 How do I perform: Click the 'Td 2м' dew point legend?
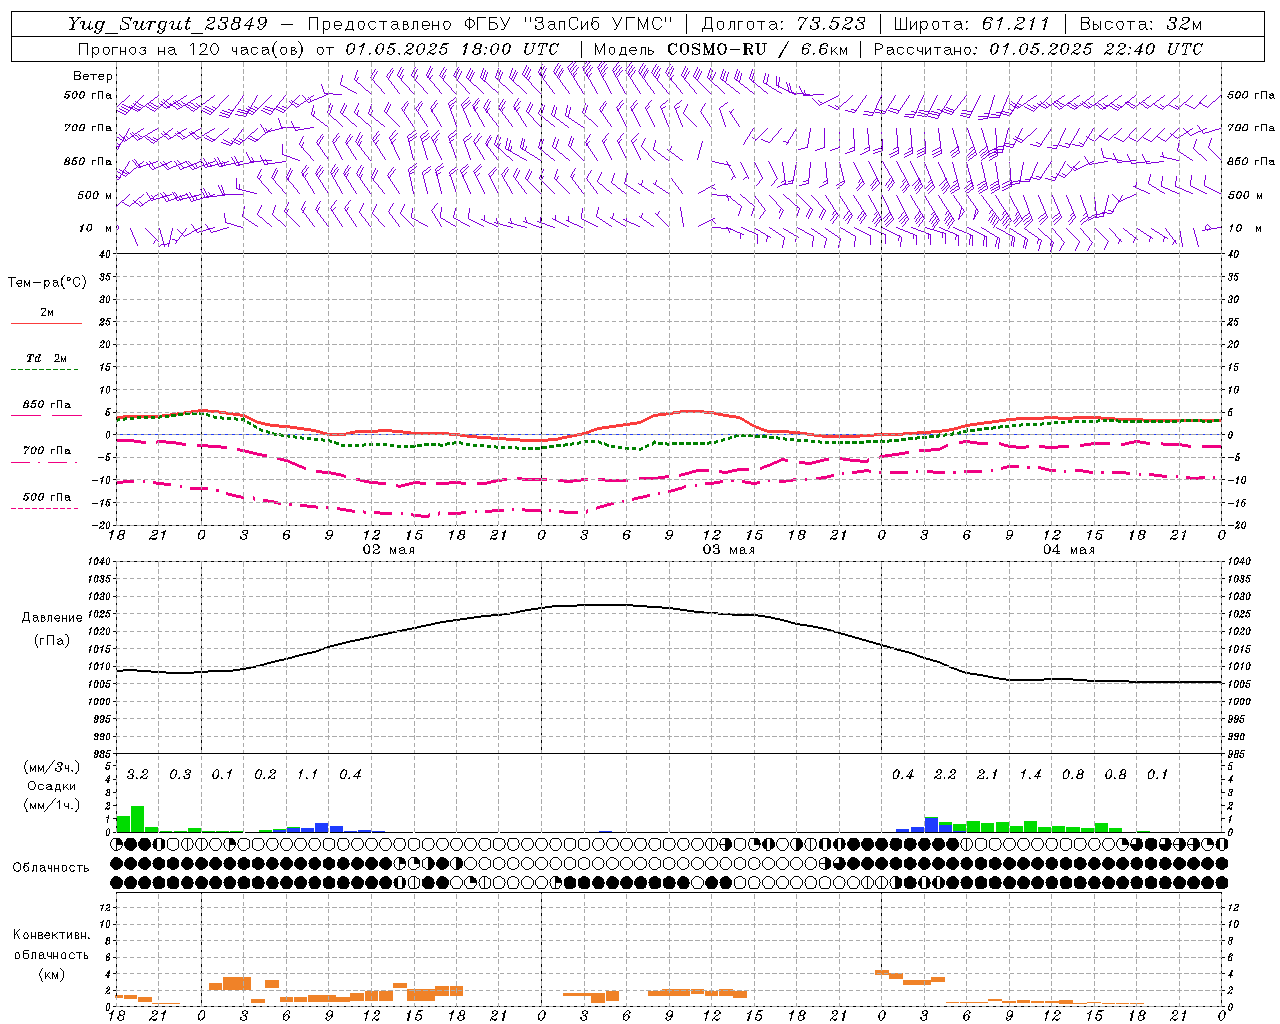46,358
